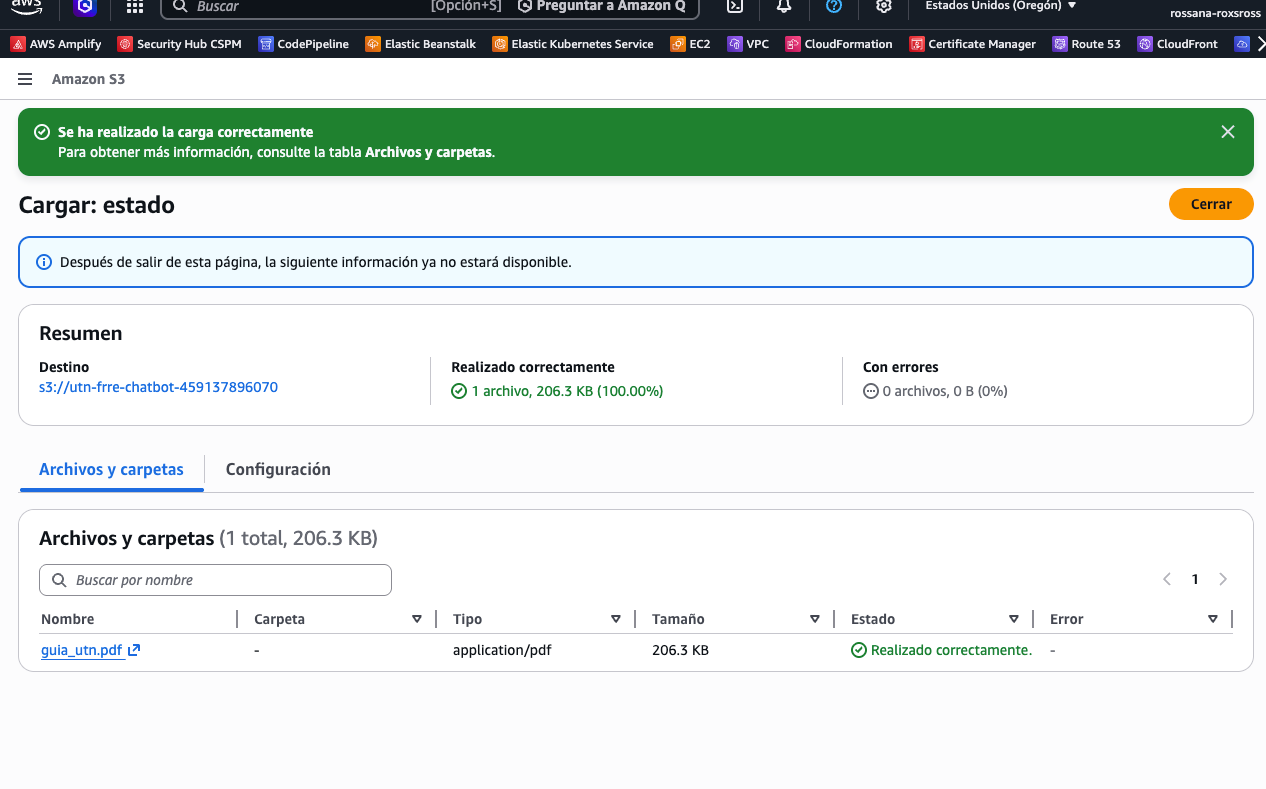
Task: Sort by the Nombre column header
Action: coord(67,619)
